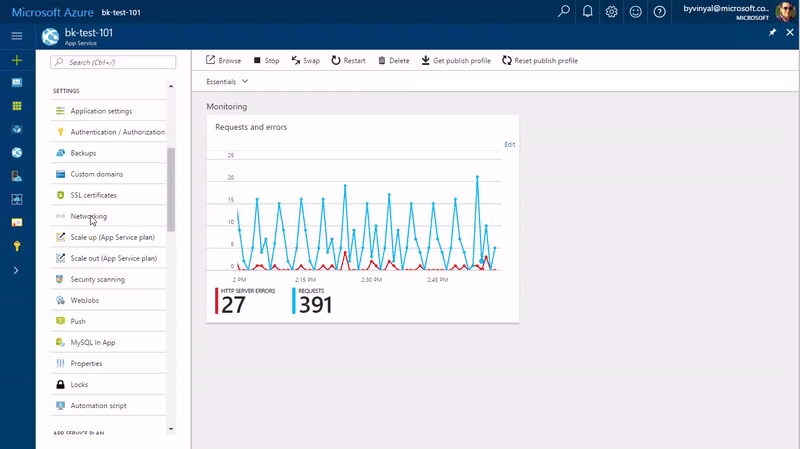The height and width of the screenshot is (449, 800).
Task: Restart the app service
Action: (348, 61)
